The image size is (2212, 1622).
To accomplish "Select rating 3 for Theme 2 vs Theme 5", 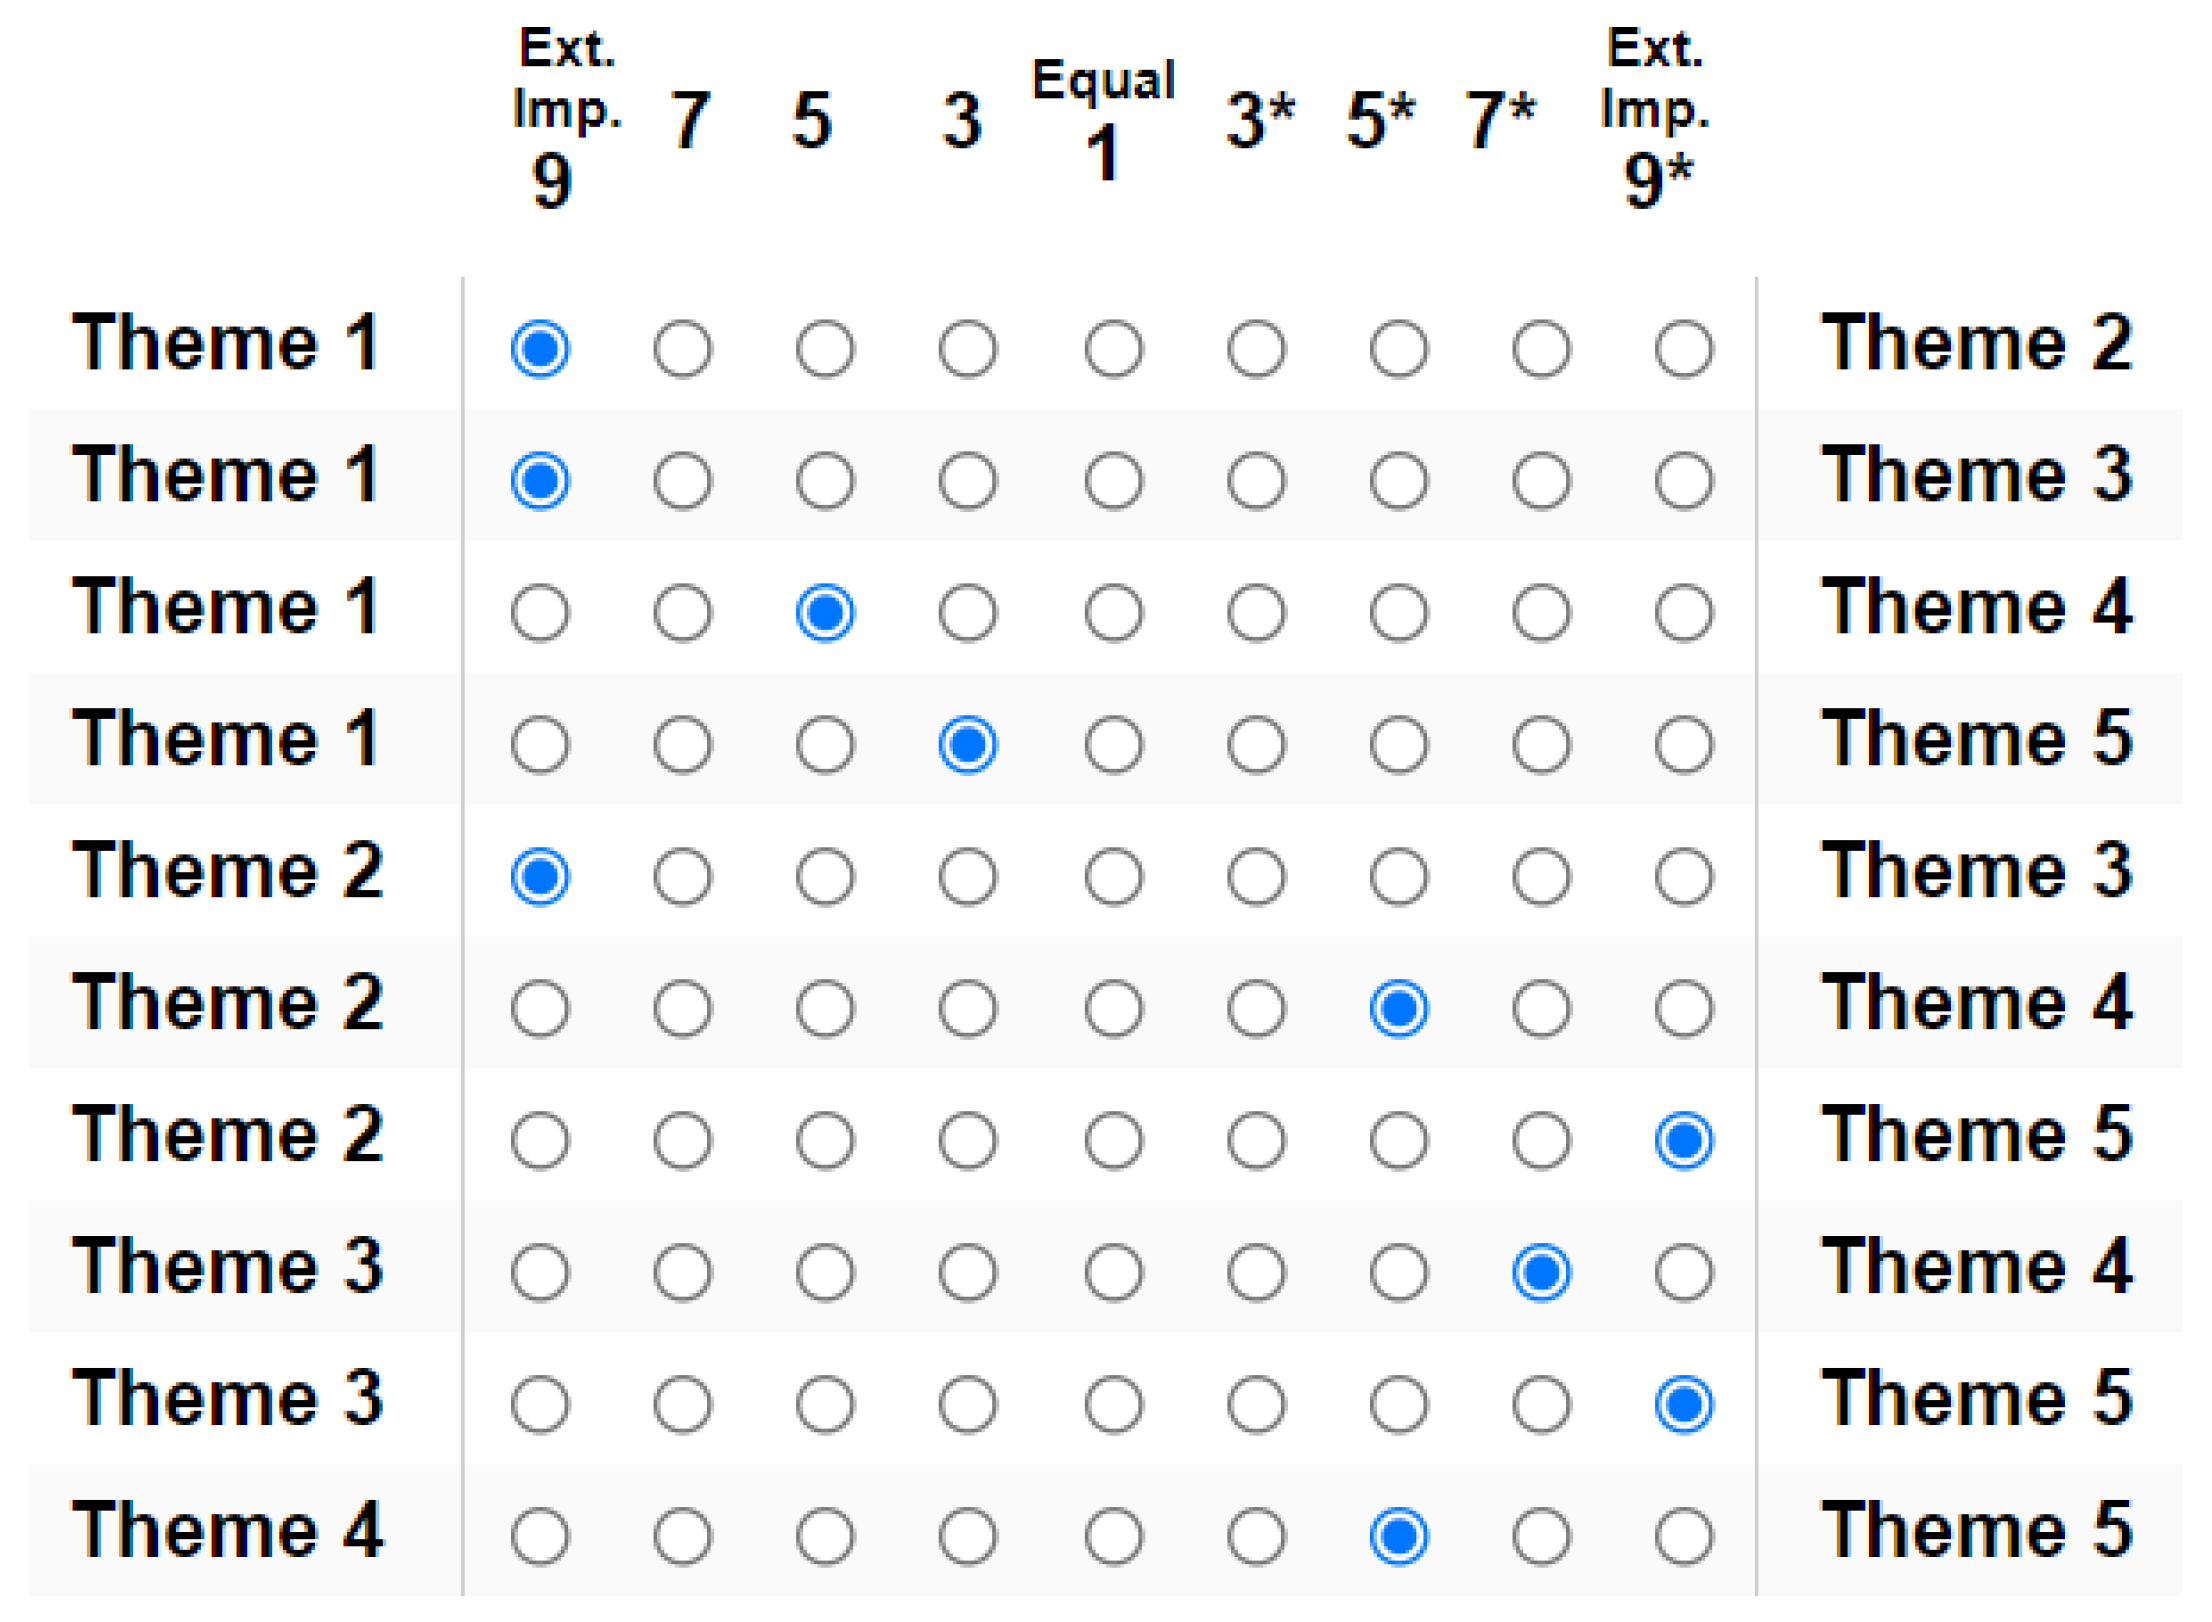I will (967, 1140).
